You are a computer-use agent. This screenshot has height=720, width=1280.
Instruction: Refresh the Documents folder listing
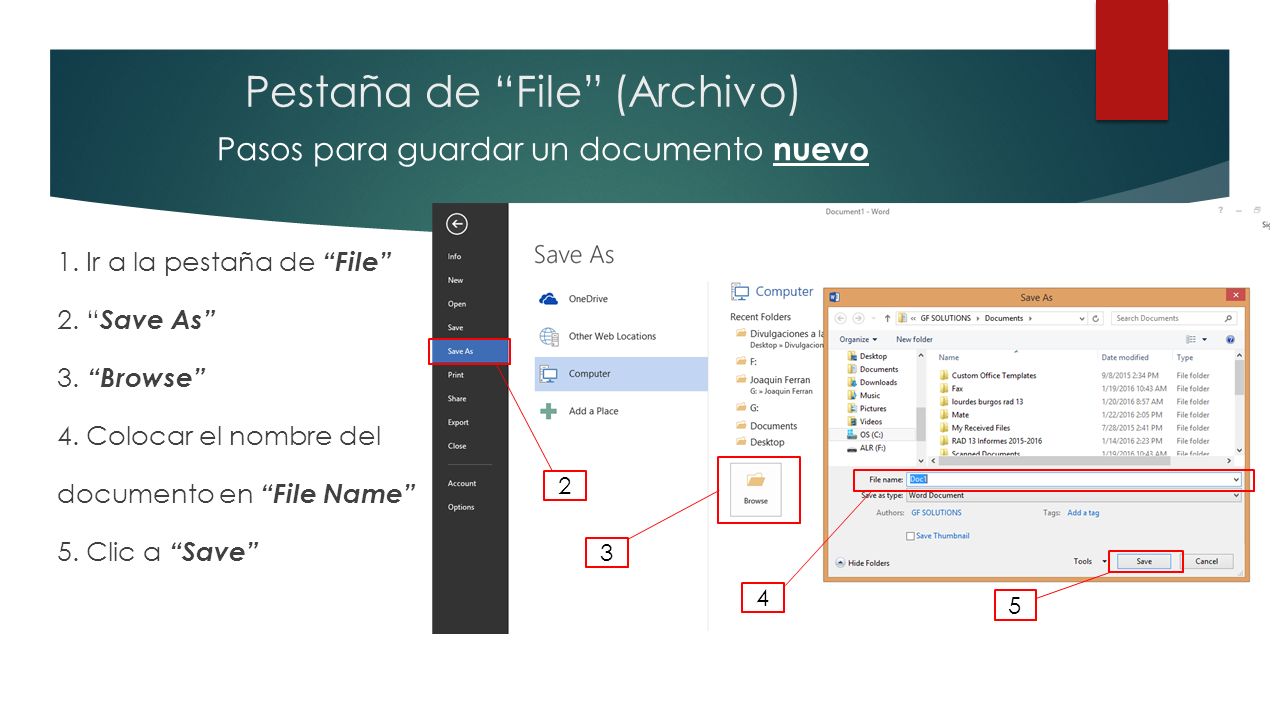(1097, 318)
